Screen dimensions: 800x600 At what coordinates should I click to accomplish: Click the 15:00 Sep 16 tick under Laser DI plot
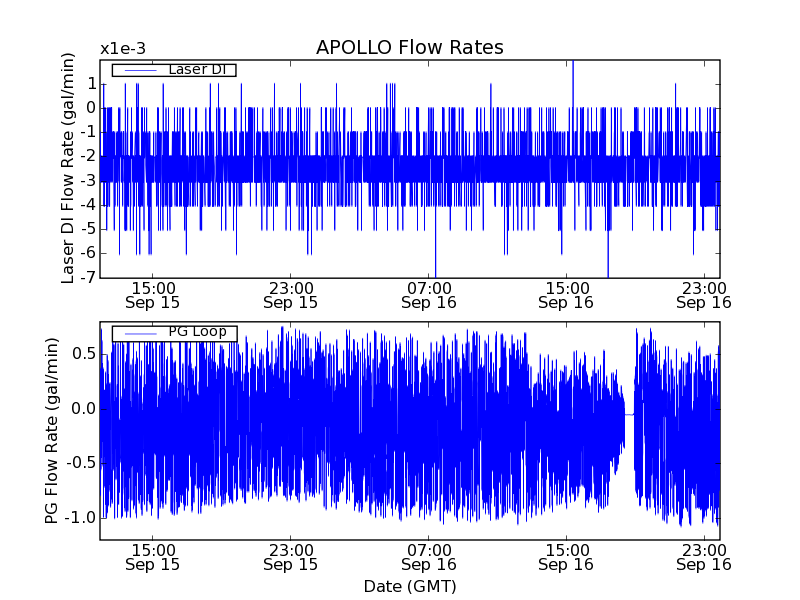(x=566, y=295)
